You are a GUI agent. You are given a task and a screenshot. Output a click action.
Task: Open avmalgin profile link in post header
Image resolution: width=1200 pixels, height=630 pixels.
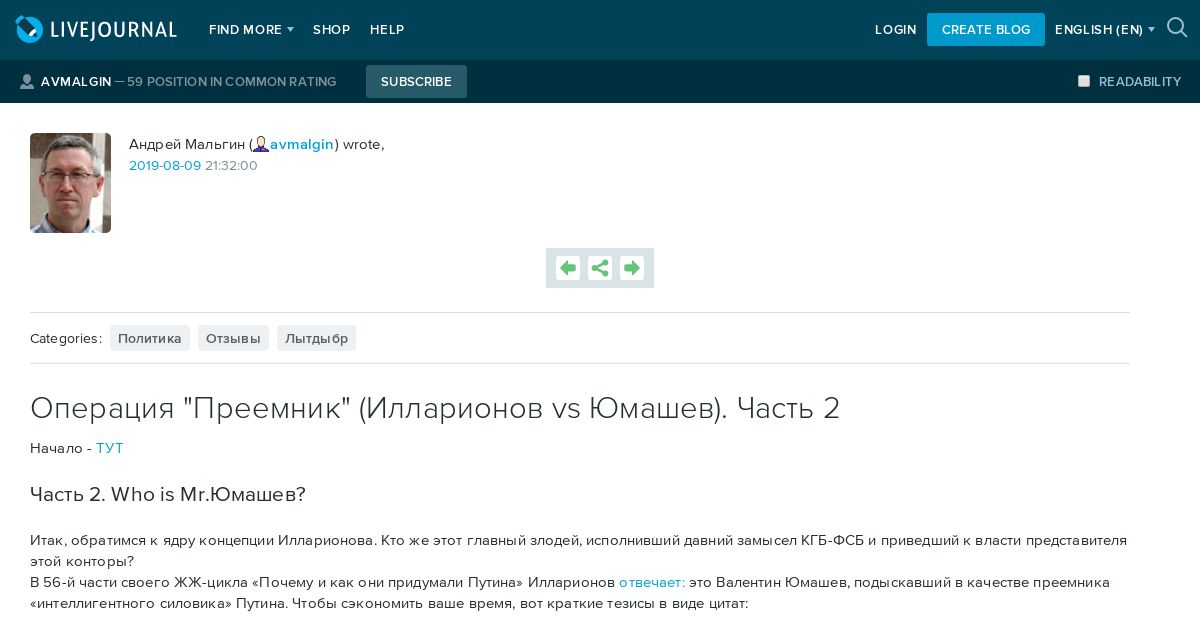point(302,144)
